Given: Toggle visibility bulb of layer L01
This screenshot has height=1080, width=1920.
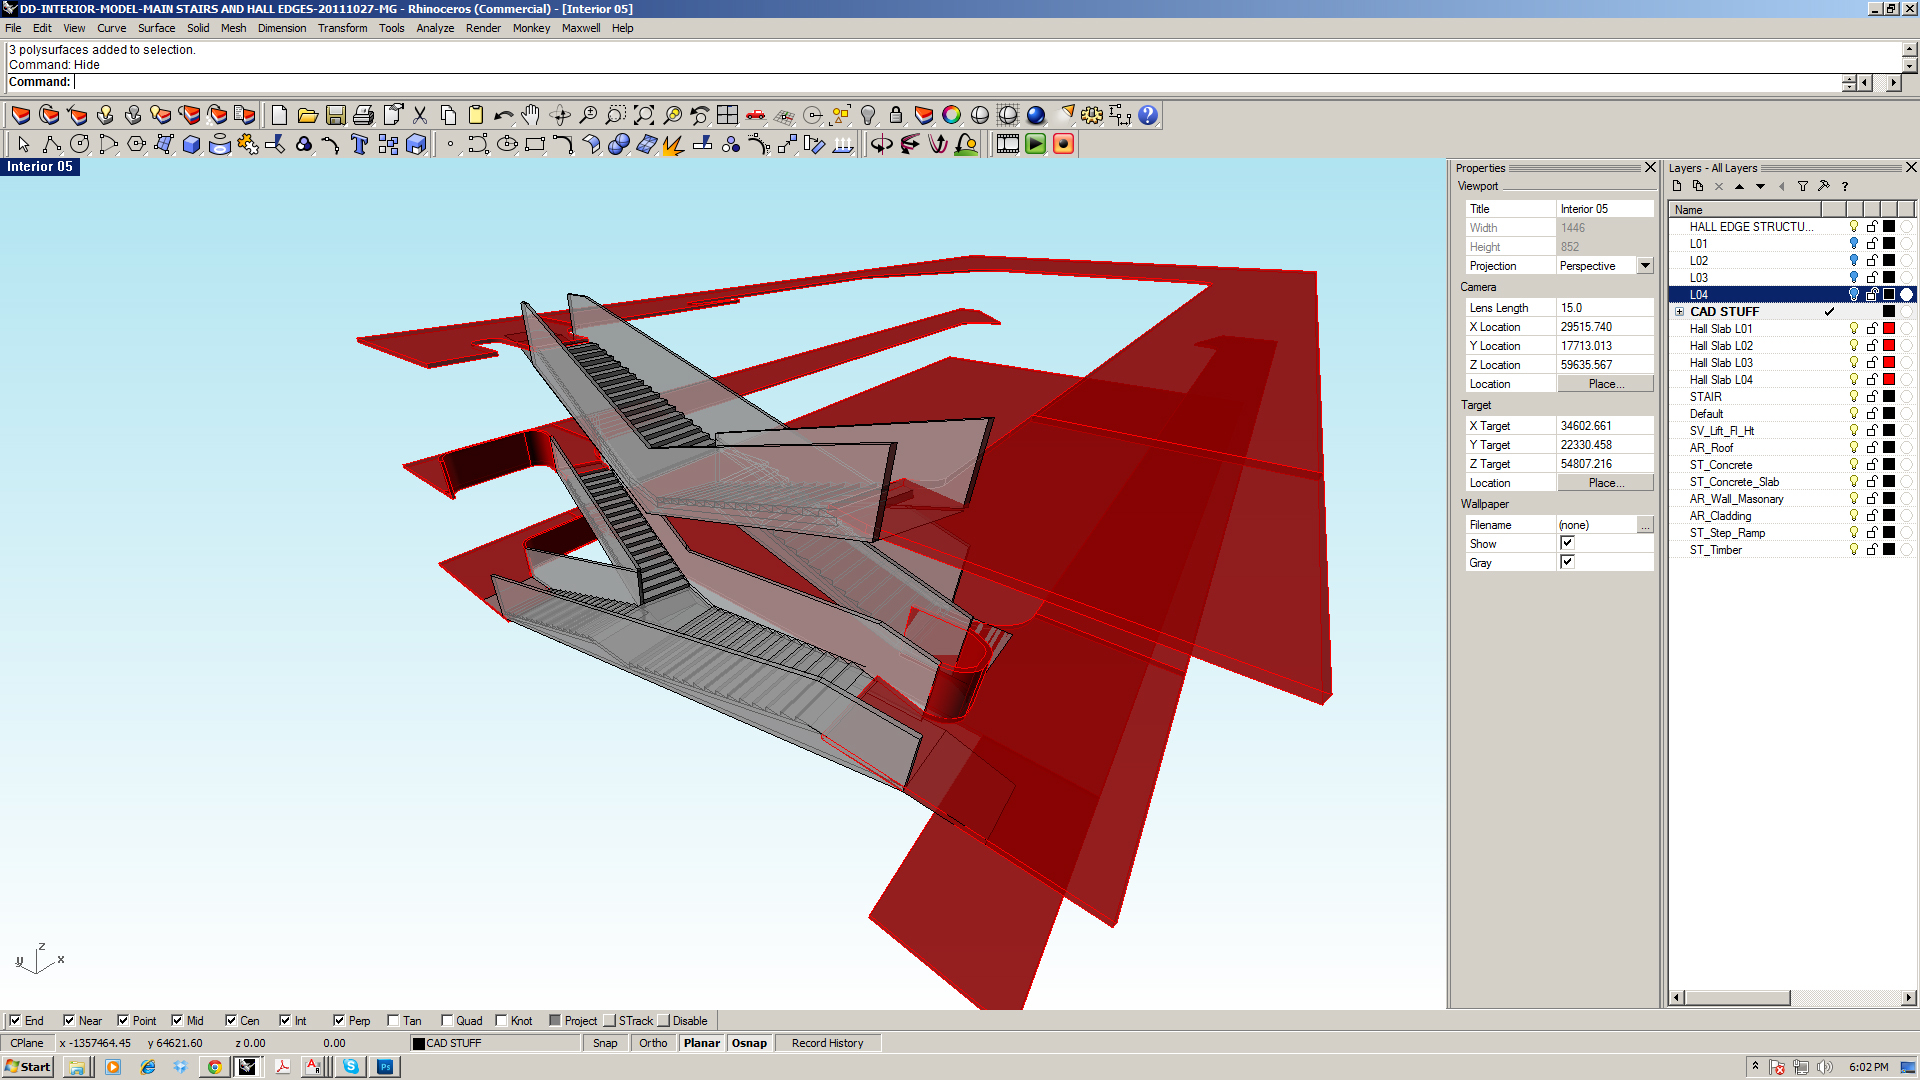Looking at the screenshot, I should click(x=1854, y=243).
